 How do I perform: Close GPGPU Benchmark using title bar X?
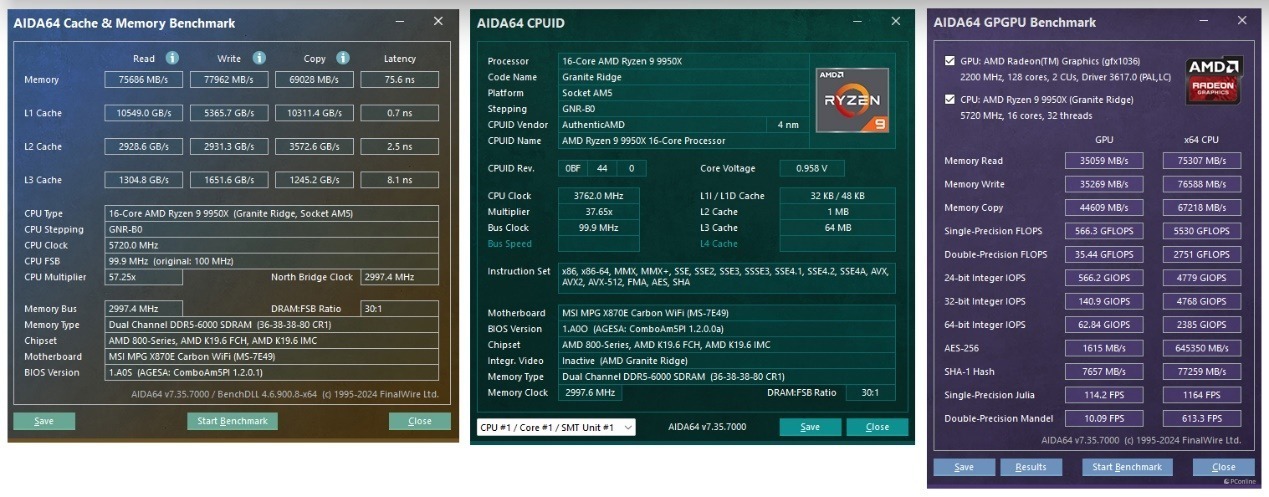1241,21
